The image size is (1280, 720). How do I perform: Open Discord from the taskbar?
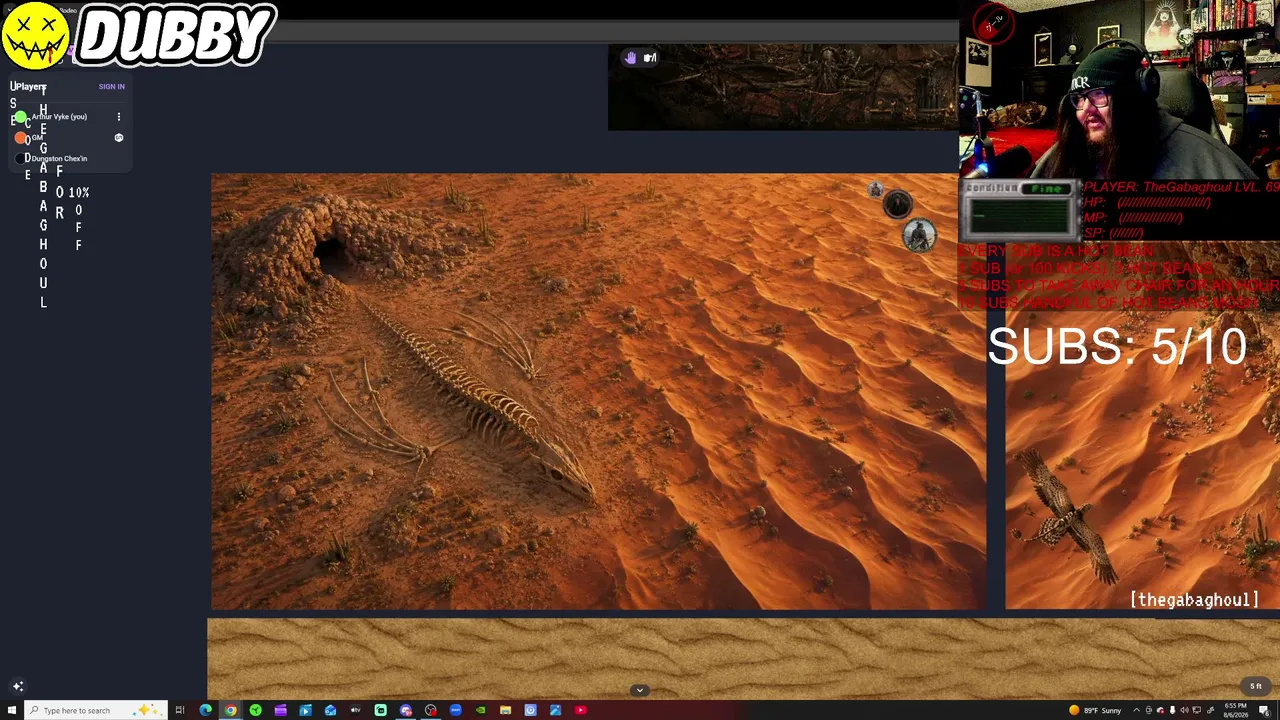(x=405, y=710)
